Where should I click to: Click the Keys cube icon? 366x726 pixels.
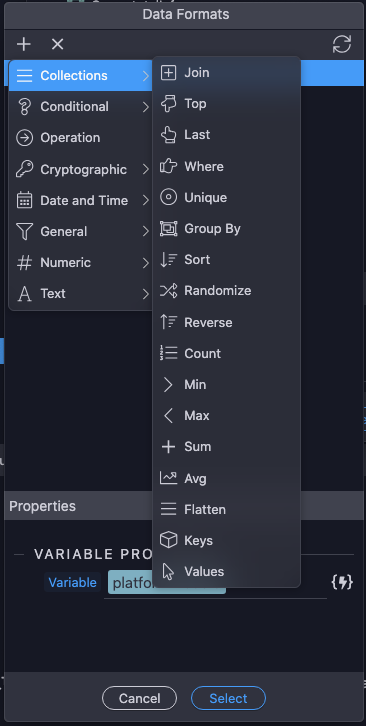[x=168, y=540]
